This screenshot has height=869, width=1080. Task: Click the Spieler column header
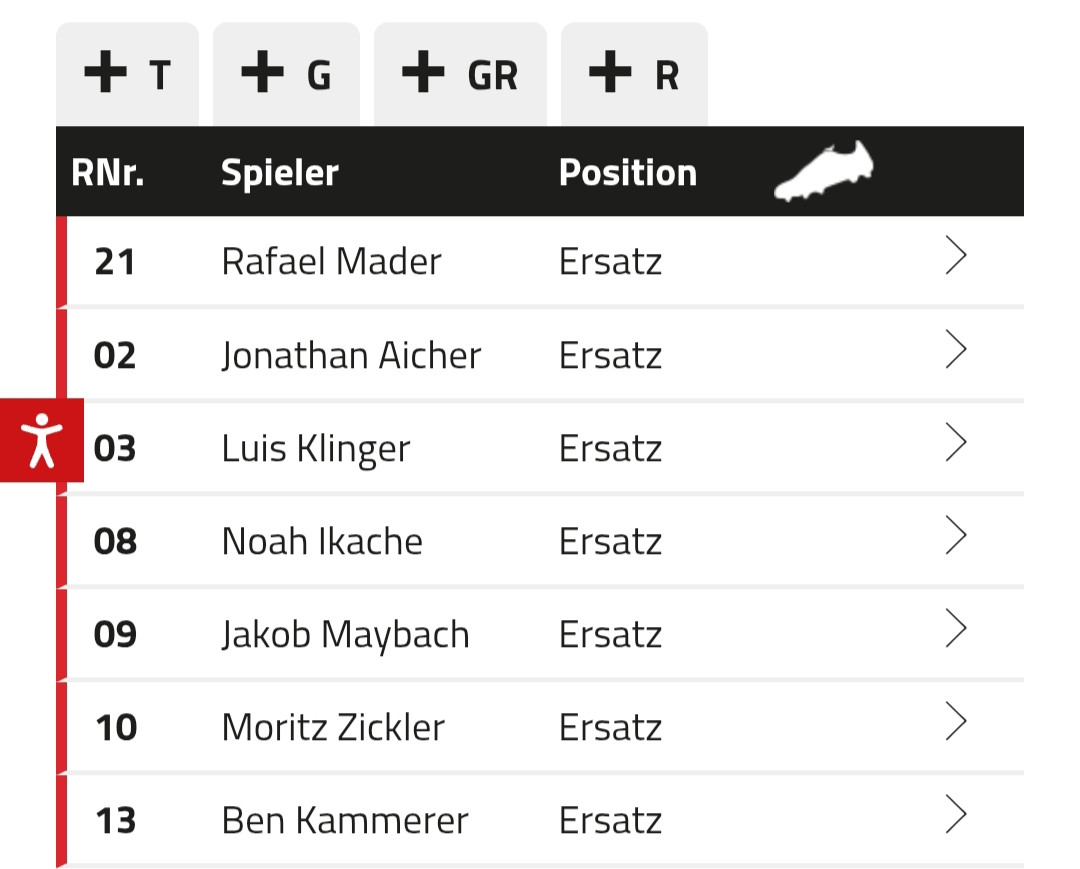[280, 173]
